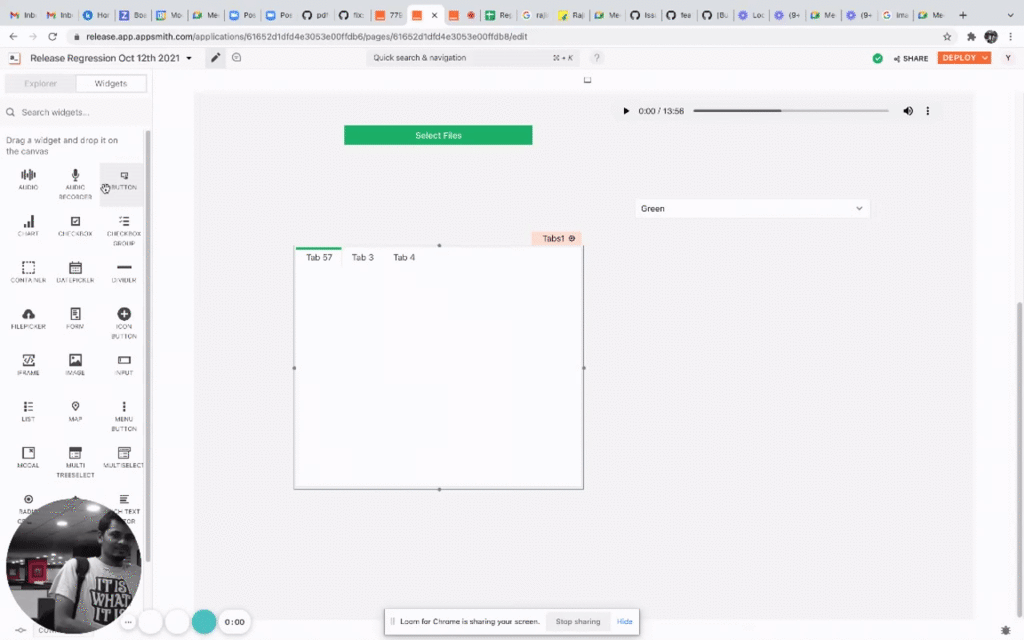Click the Select Files button
1024x640 pixels.
(438, 134)
